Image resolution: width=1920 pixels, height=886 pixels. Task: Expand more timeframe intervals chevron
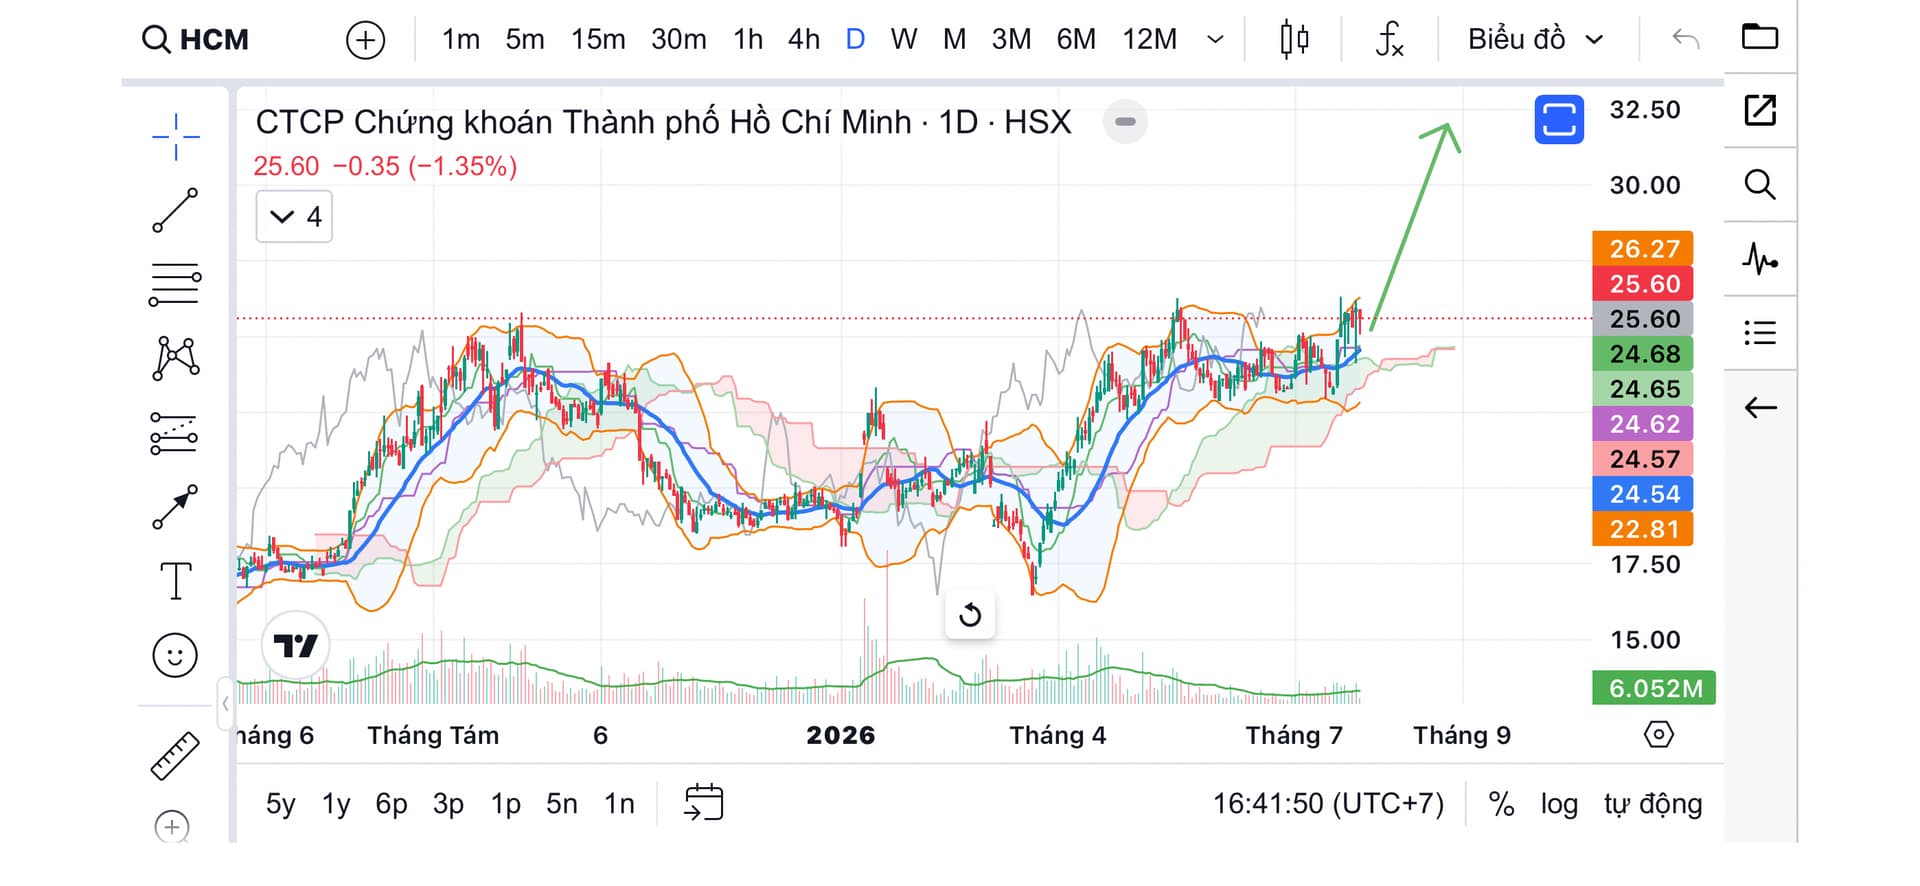click(1215, 40)
